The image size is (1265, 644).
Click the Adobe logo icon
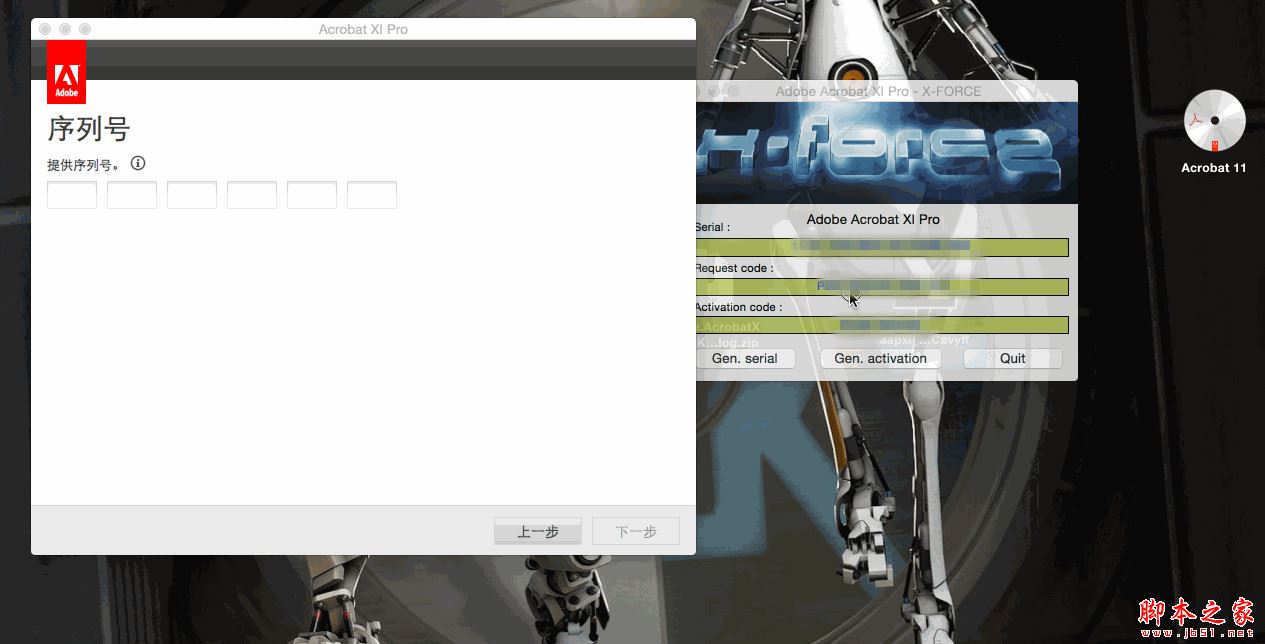tap(66, 71)
